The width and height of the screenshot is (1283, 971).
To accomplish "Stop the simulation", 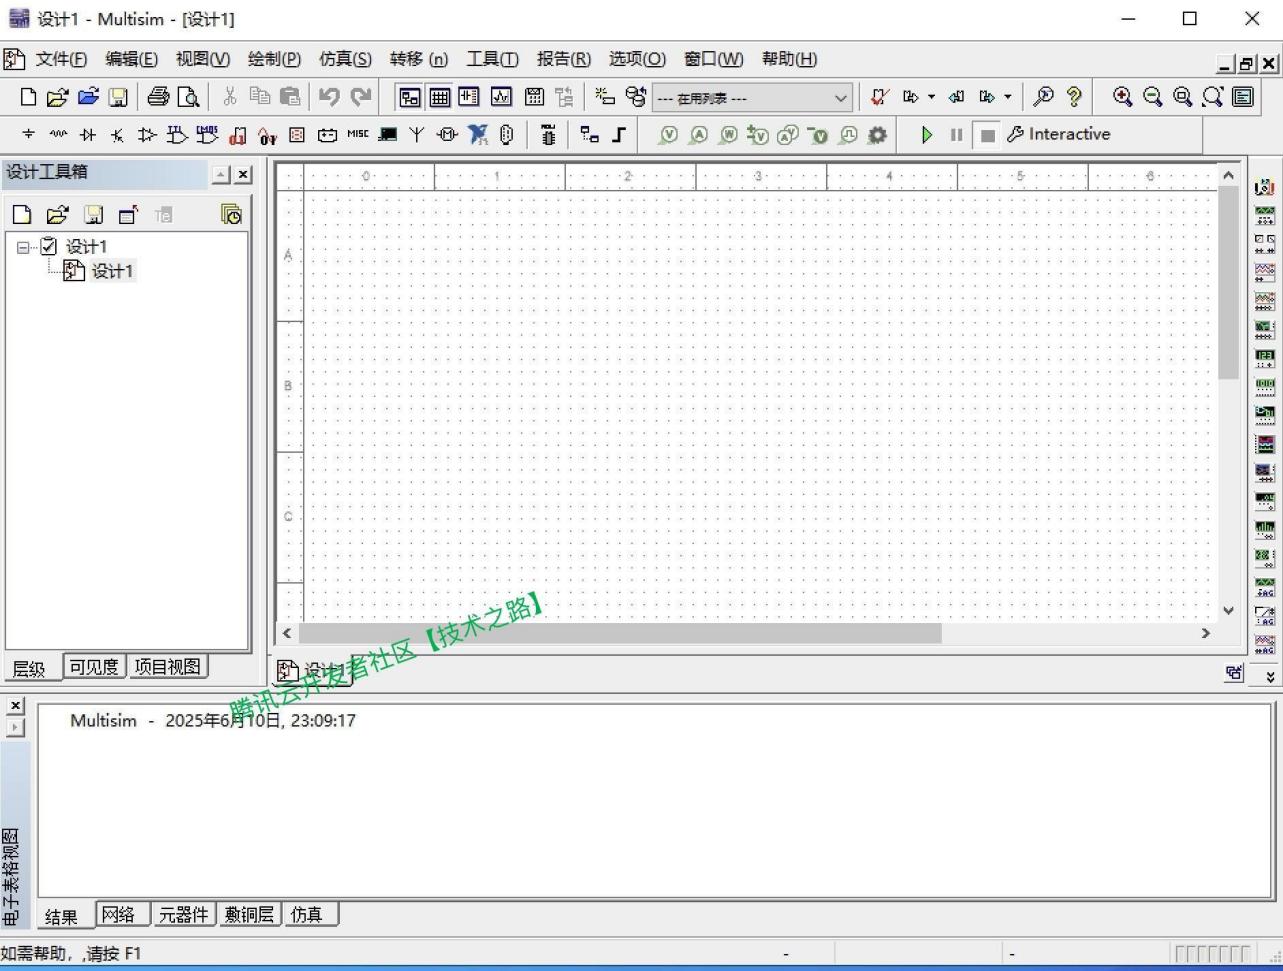I will click(x=987, y=134).
